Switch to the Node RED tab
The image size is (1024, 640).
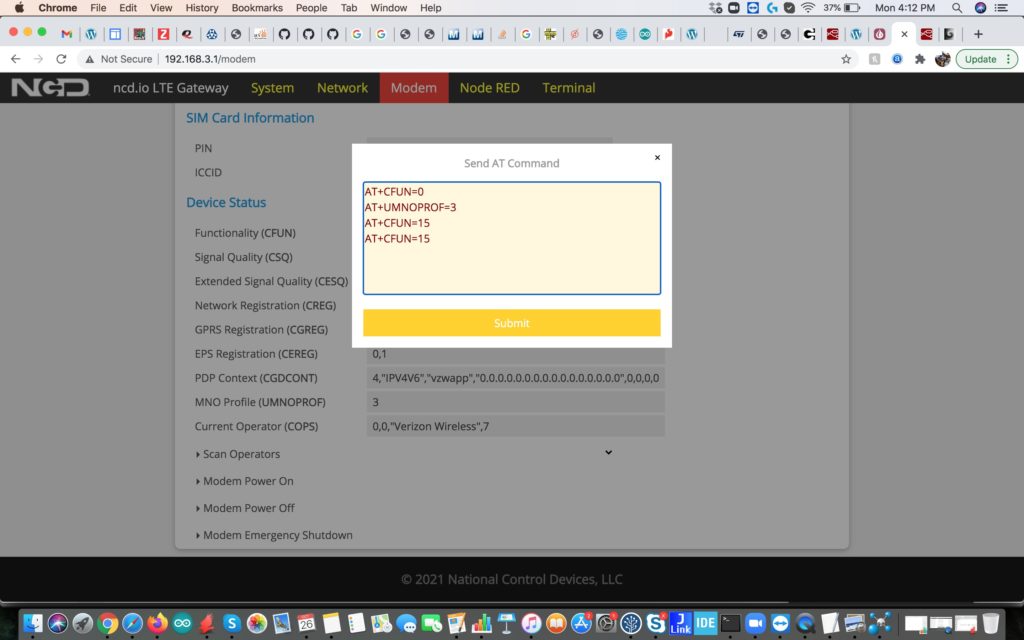489,88
